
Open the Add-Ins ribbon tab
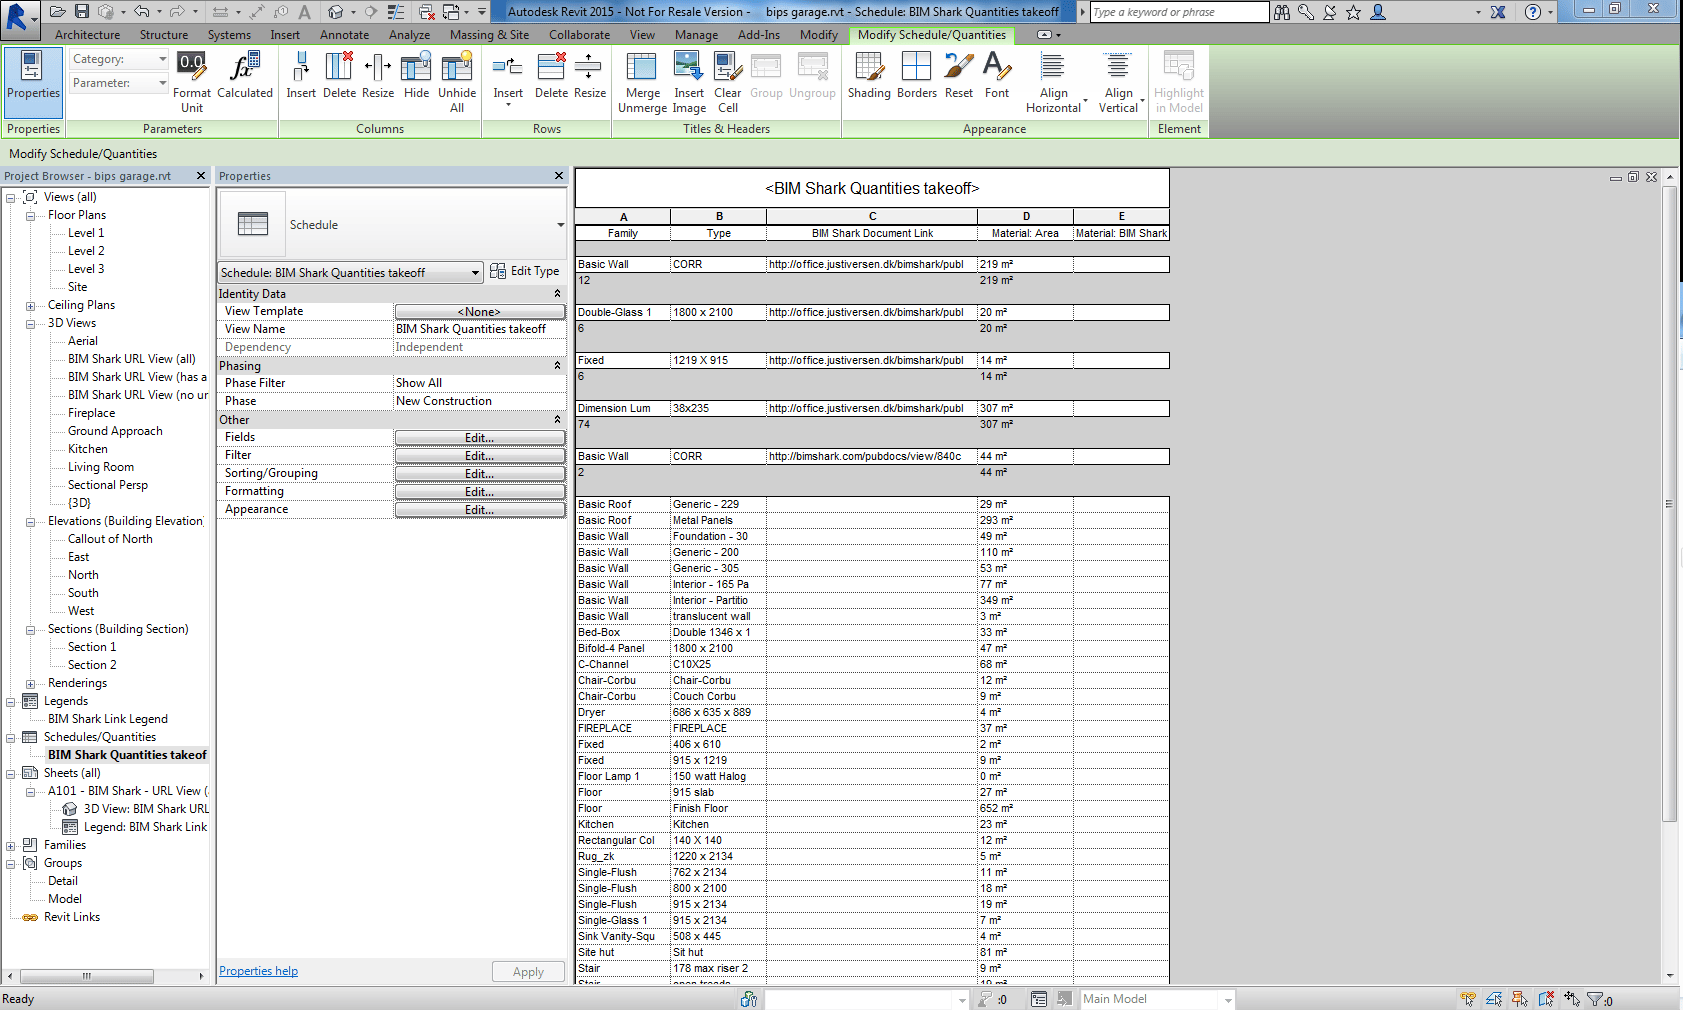click(x=759, y=35)
